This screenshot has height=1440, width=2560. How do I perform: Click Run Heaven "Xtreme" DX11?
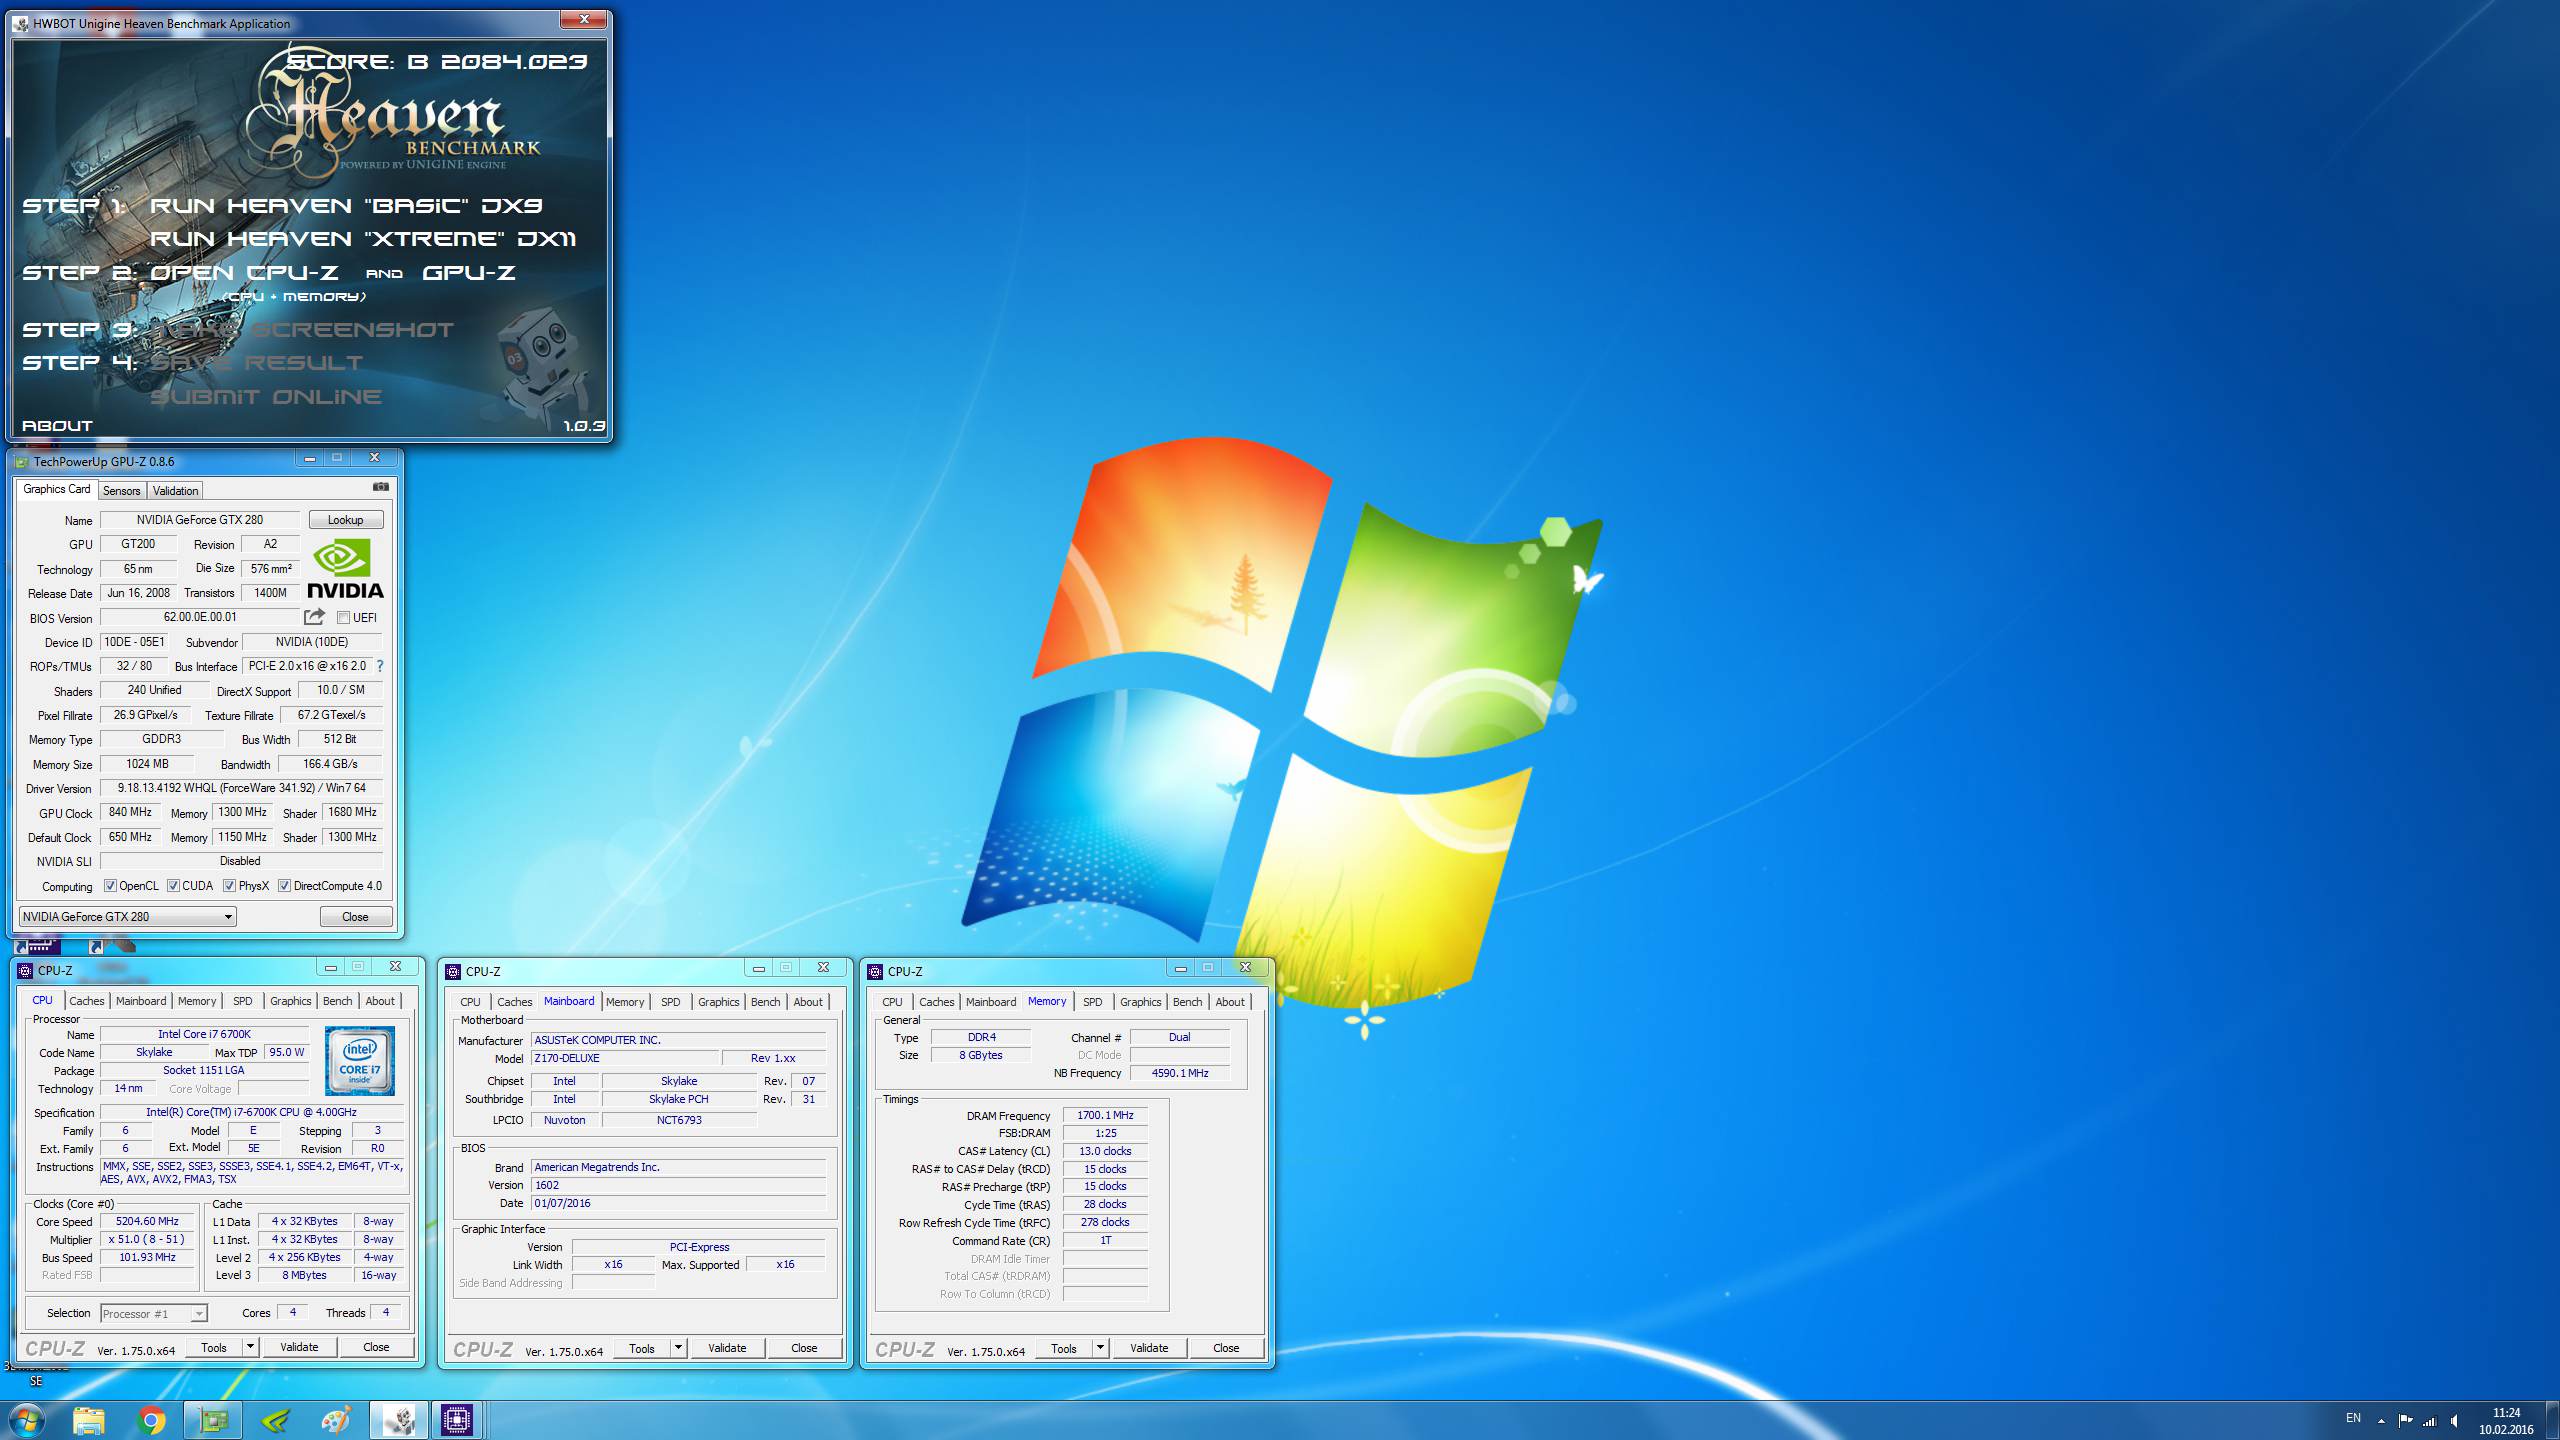click(x=363, y=239)
